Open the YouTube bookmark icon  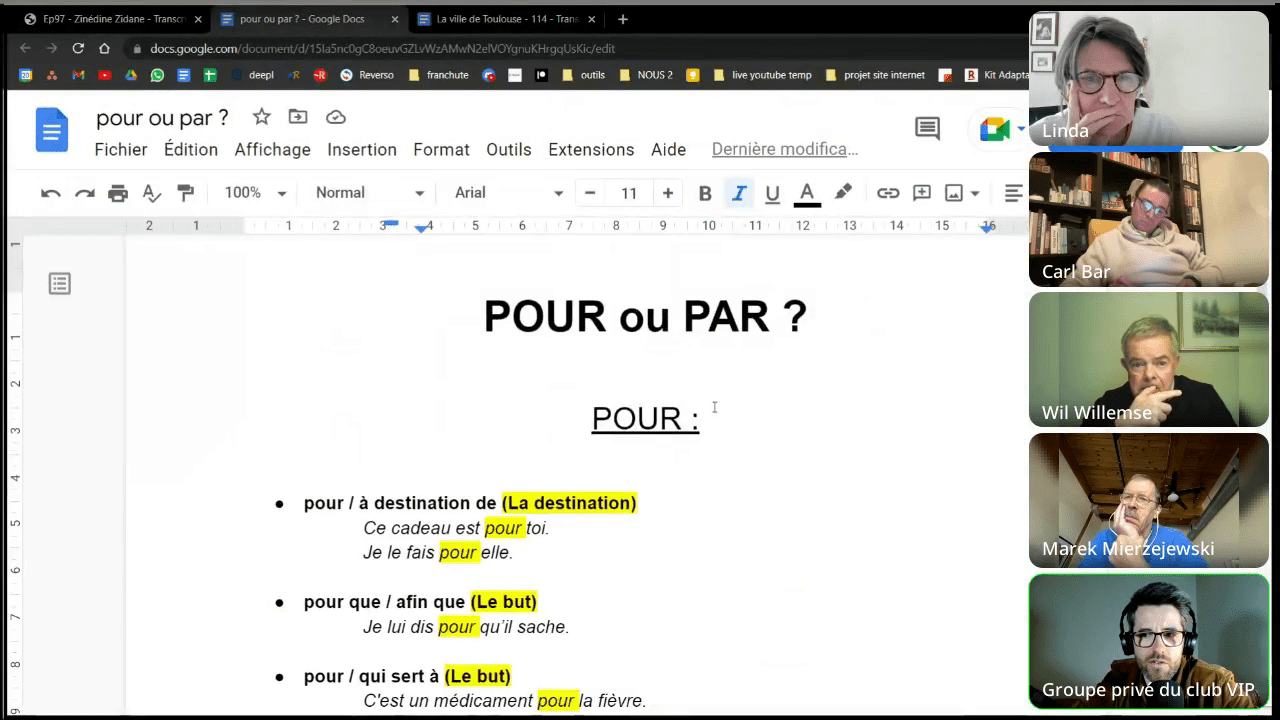click(x=105, y=75)
